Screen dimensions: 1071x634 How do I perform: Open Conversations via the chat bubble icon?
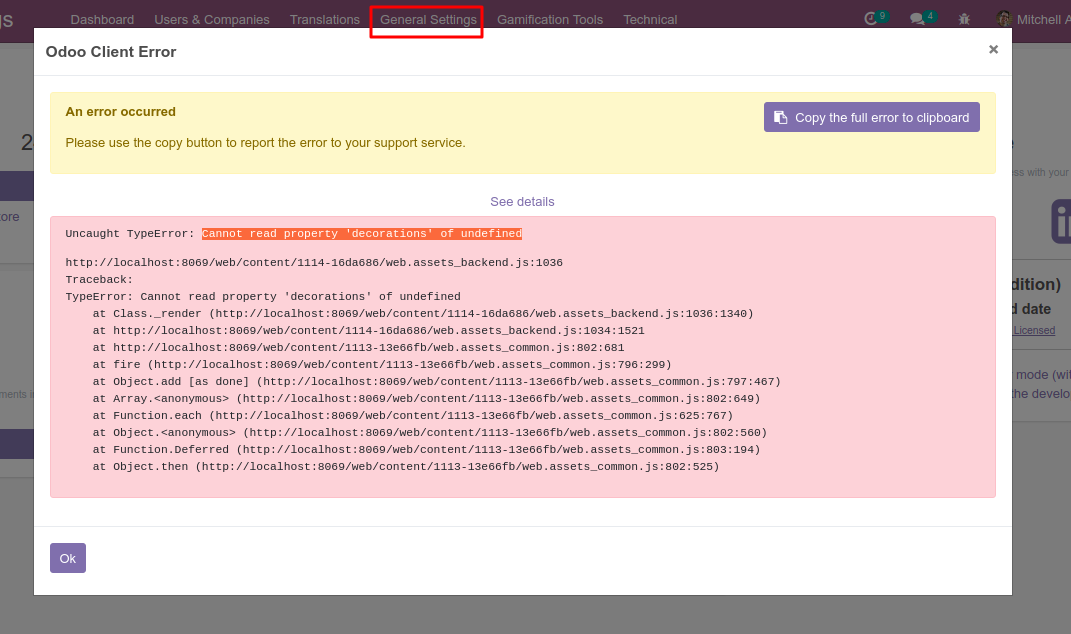click(918, 17)
